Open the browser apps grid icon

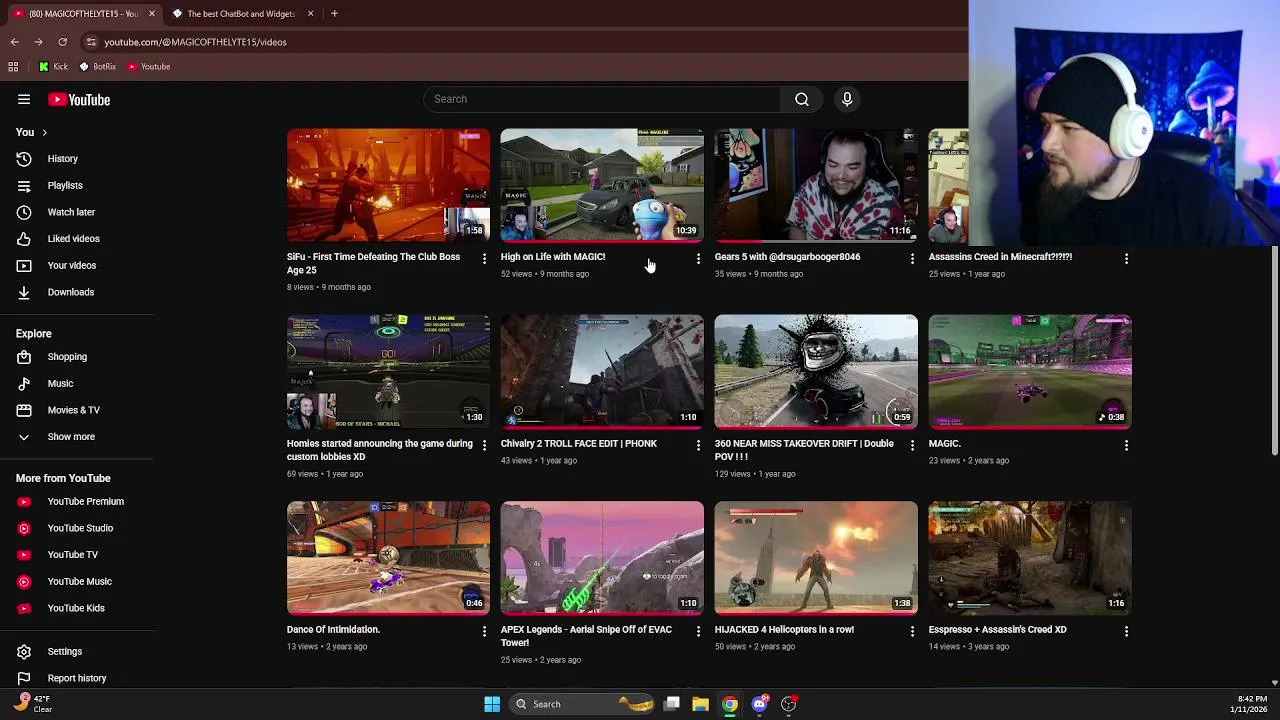[x=13, y=67]
